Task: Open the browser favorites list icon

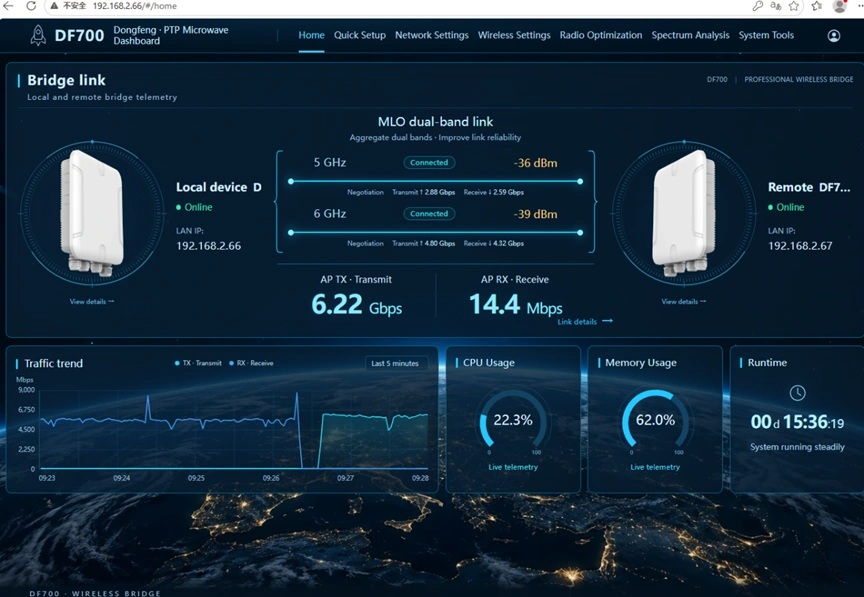Action: [x=817, y=6]
